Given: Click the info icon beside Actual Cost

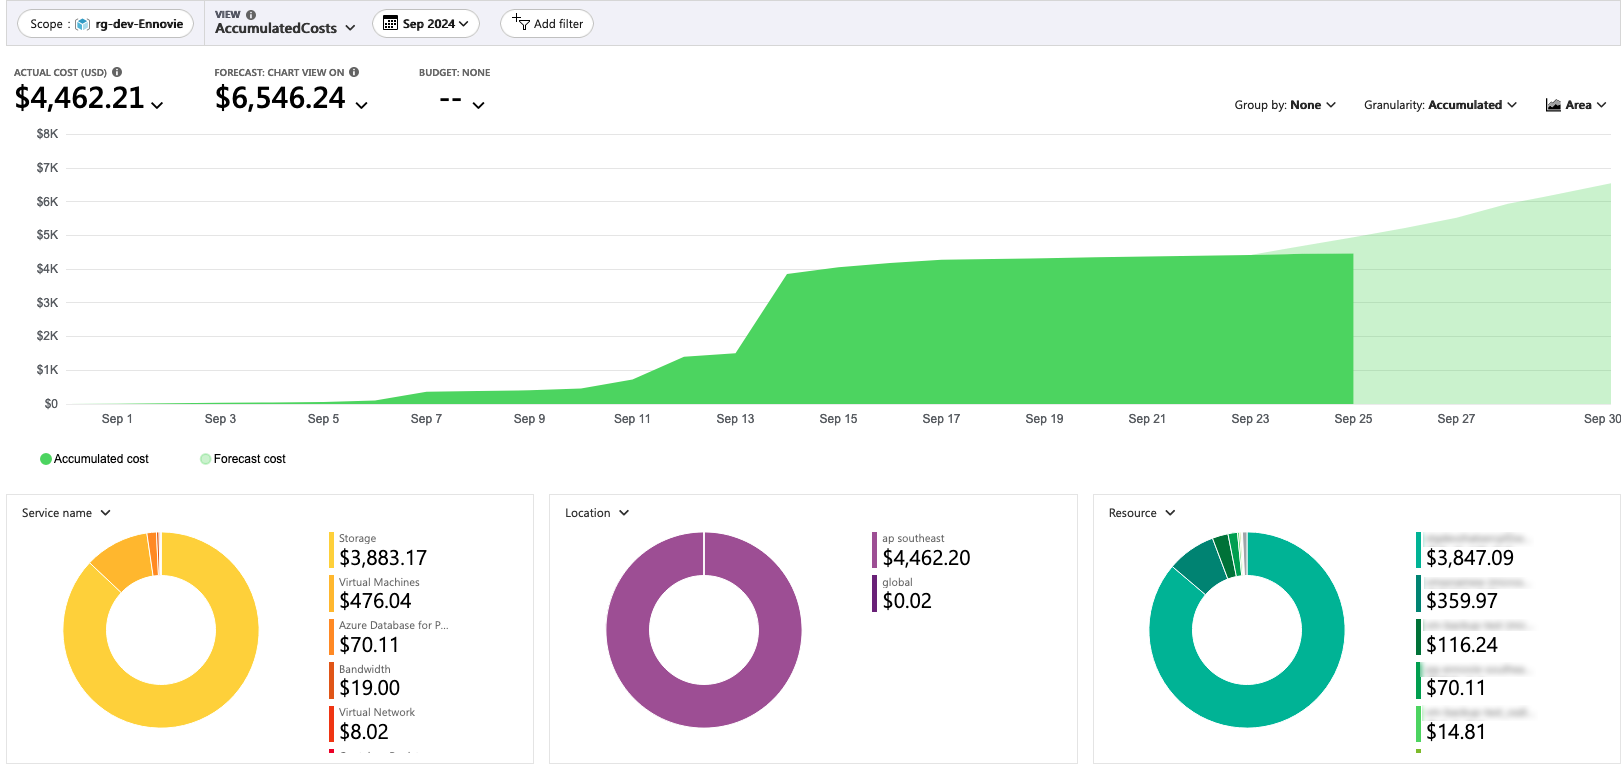Looking at the screenshot, I should coord(117,72).
